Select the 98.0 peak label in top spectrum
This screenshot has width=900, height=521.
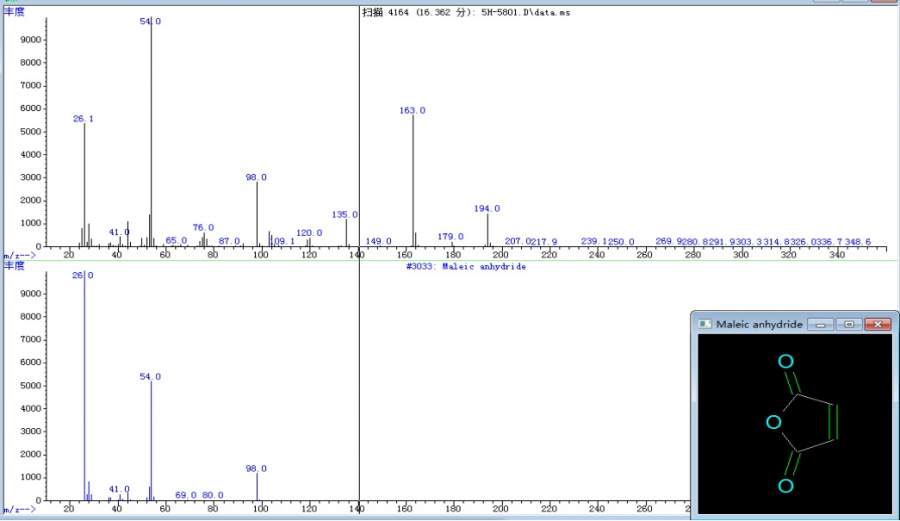[x=256, y=177]
